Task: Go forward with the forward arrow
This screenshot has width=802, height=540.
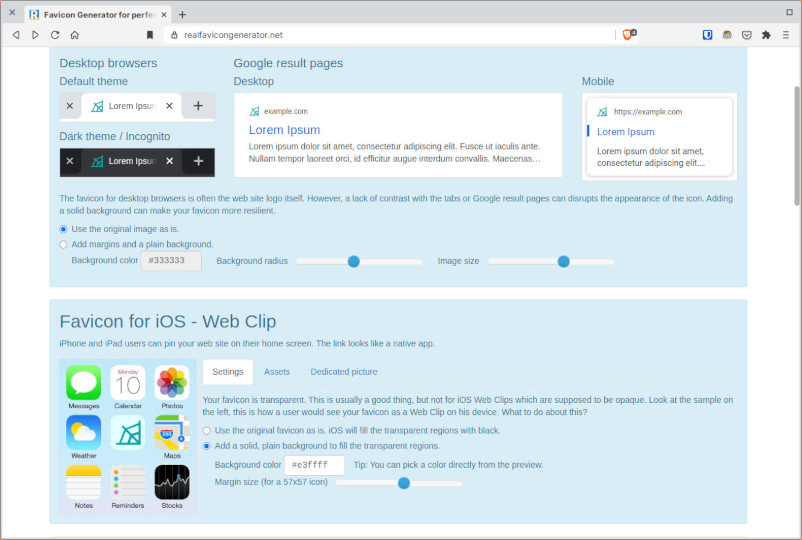Action: (x=35, y=35)
